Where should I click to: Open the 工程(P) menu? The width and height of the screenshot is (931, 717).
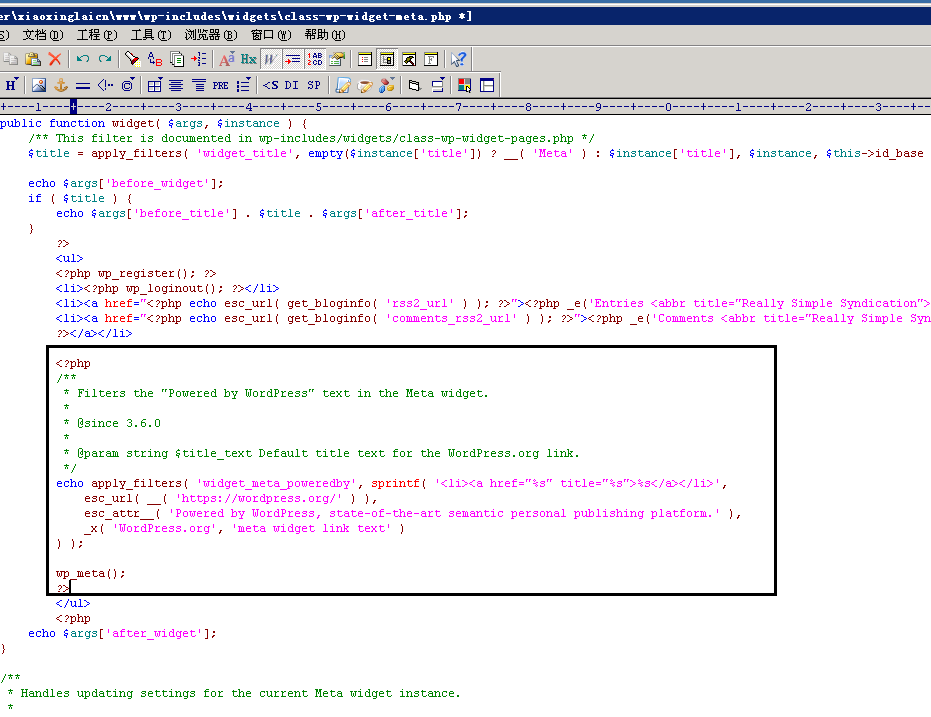pyautogui.click(x=97, y=35)
